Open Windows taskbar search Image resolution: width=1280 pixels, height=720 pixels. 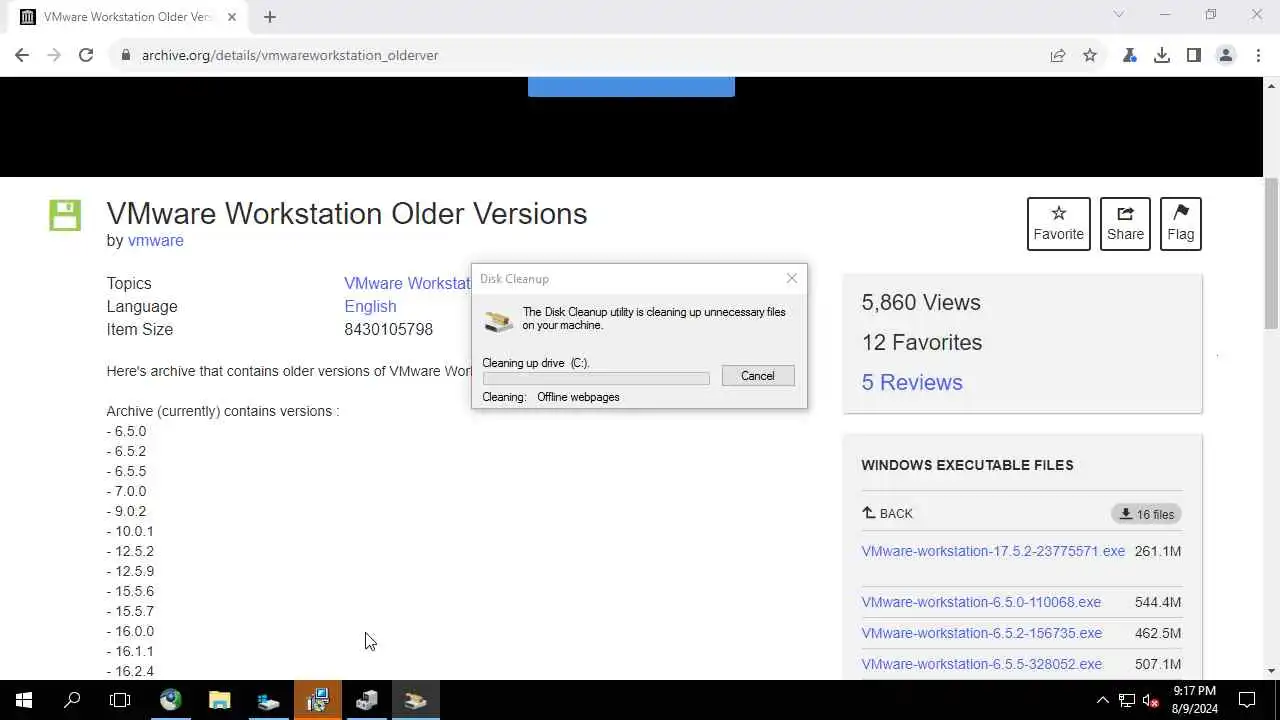[72, 700]
